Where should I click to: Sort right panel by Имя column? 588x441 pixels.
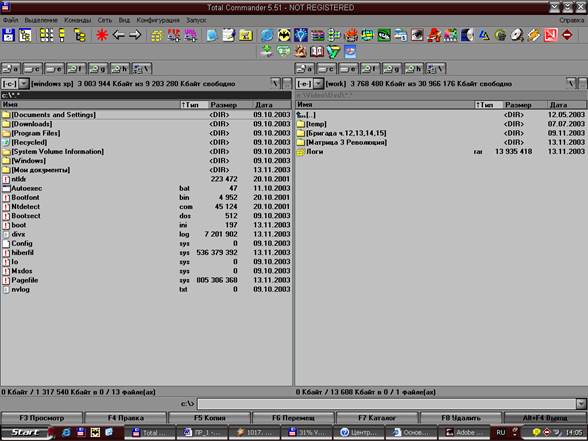(x=385, y=105)
